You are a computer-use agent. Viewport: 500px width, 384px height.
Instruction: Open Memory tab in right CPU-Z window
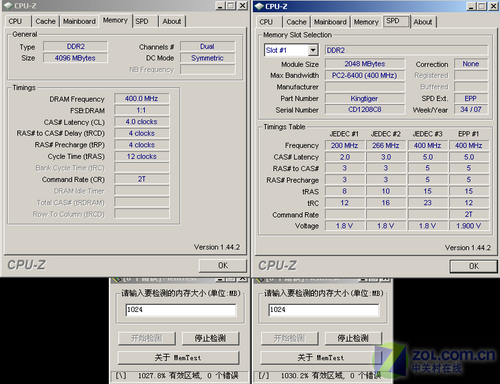tap(366, 22)
